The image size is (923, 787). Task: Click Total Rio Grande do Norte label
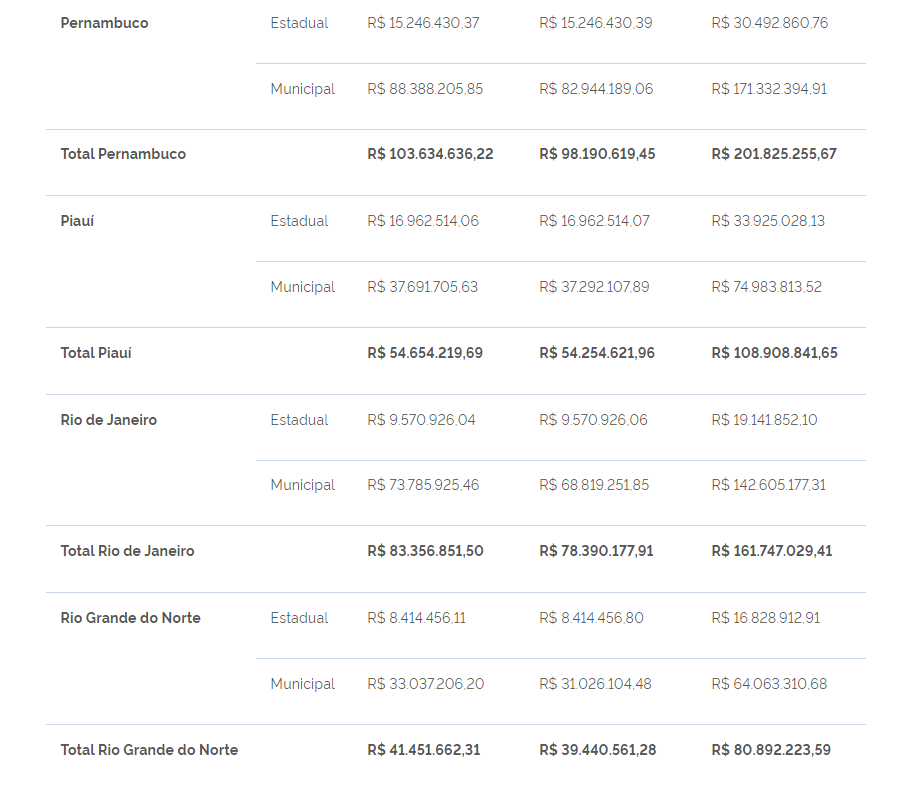150,750
